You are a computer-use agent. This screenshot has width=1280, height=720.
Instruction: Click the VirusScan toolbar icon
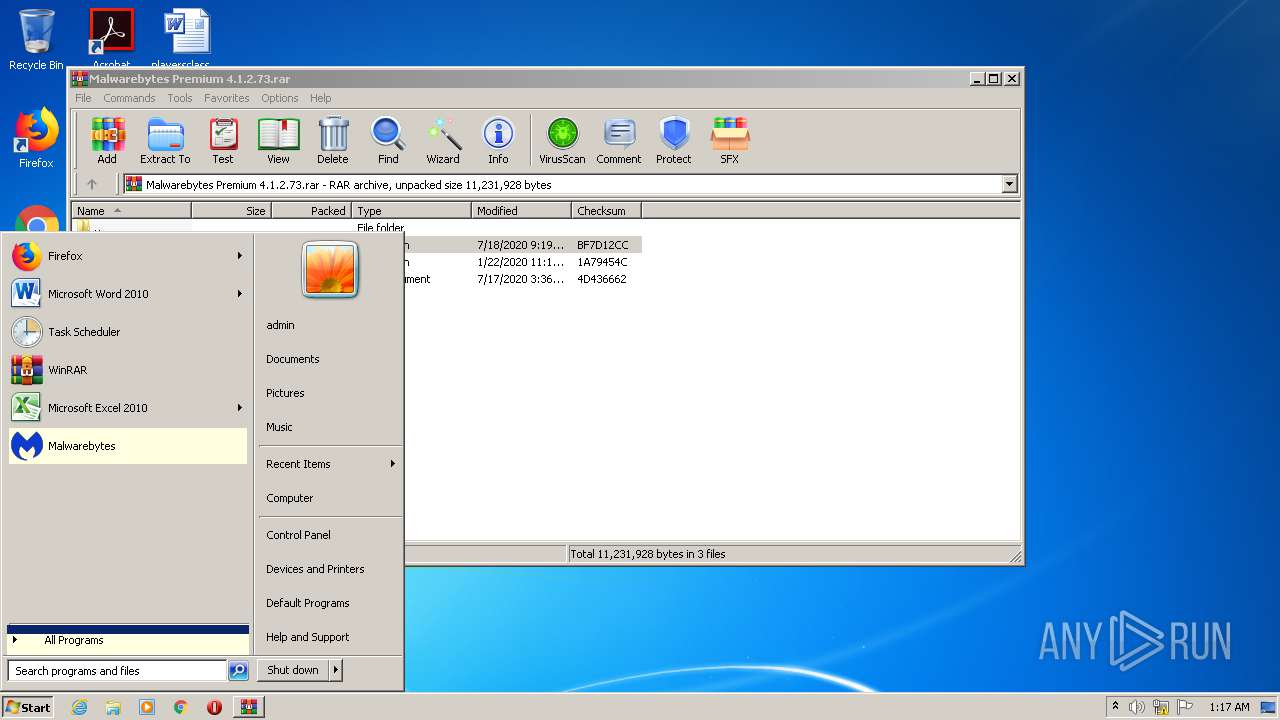click(x=562, y=141)
